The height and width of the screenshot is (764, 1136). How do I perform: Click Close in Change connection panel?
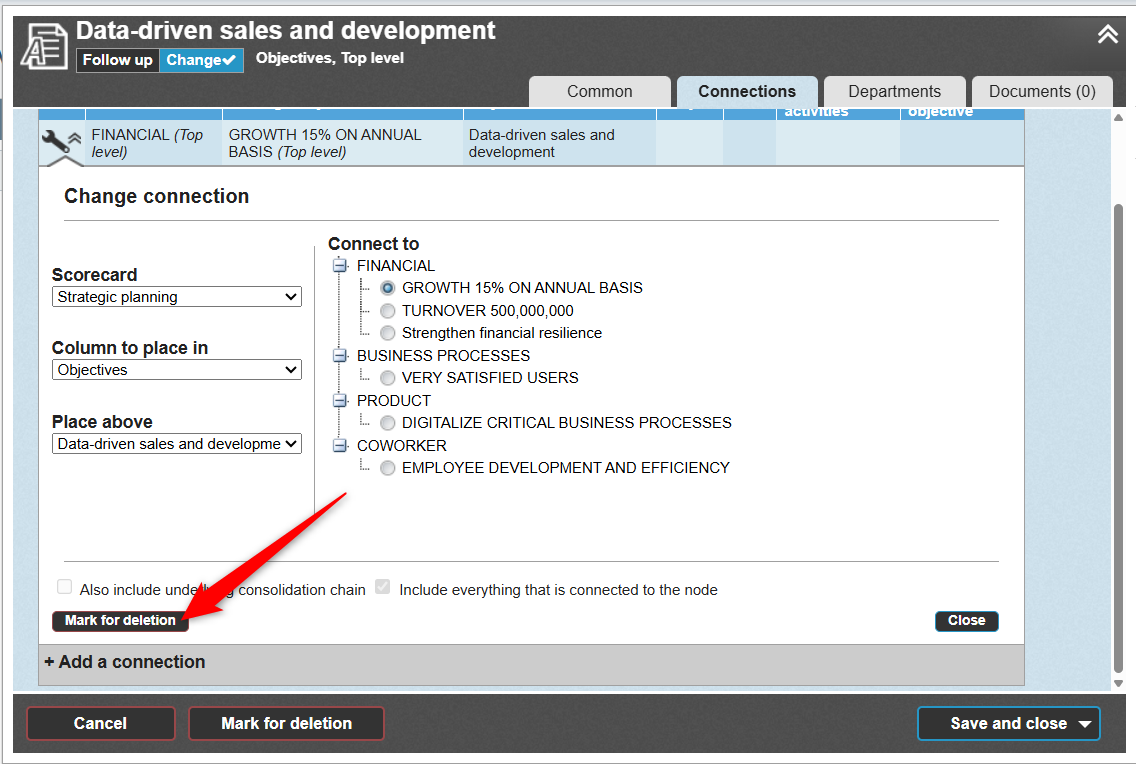point(966,621)
